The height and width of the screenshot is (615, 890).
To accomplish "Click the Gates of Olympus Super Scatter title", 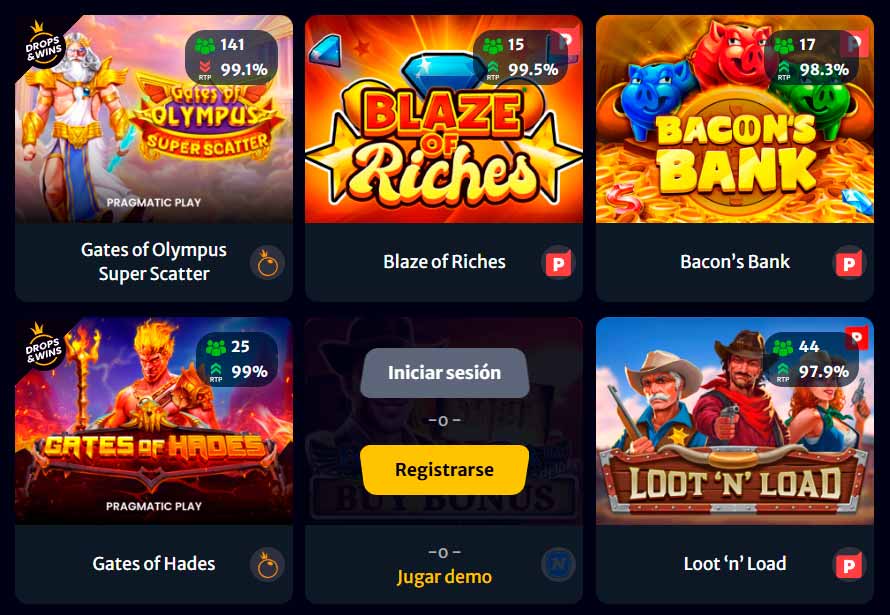I will point(154,262).
